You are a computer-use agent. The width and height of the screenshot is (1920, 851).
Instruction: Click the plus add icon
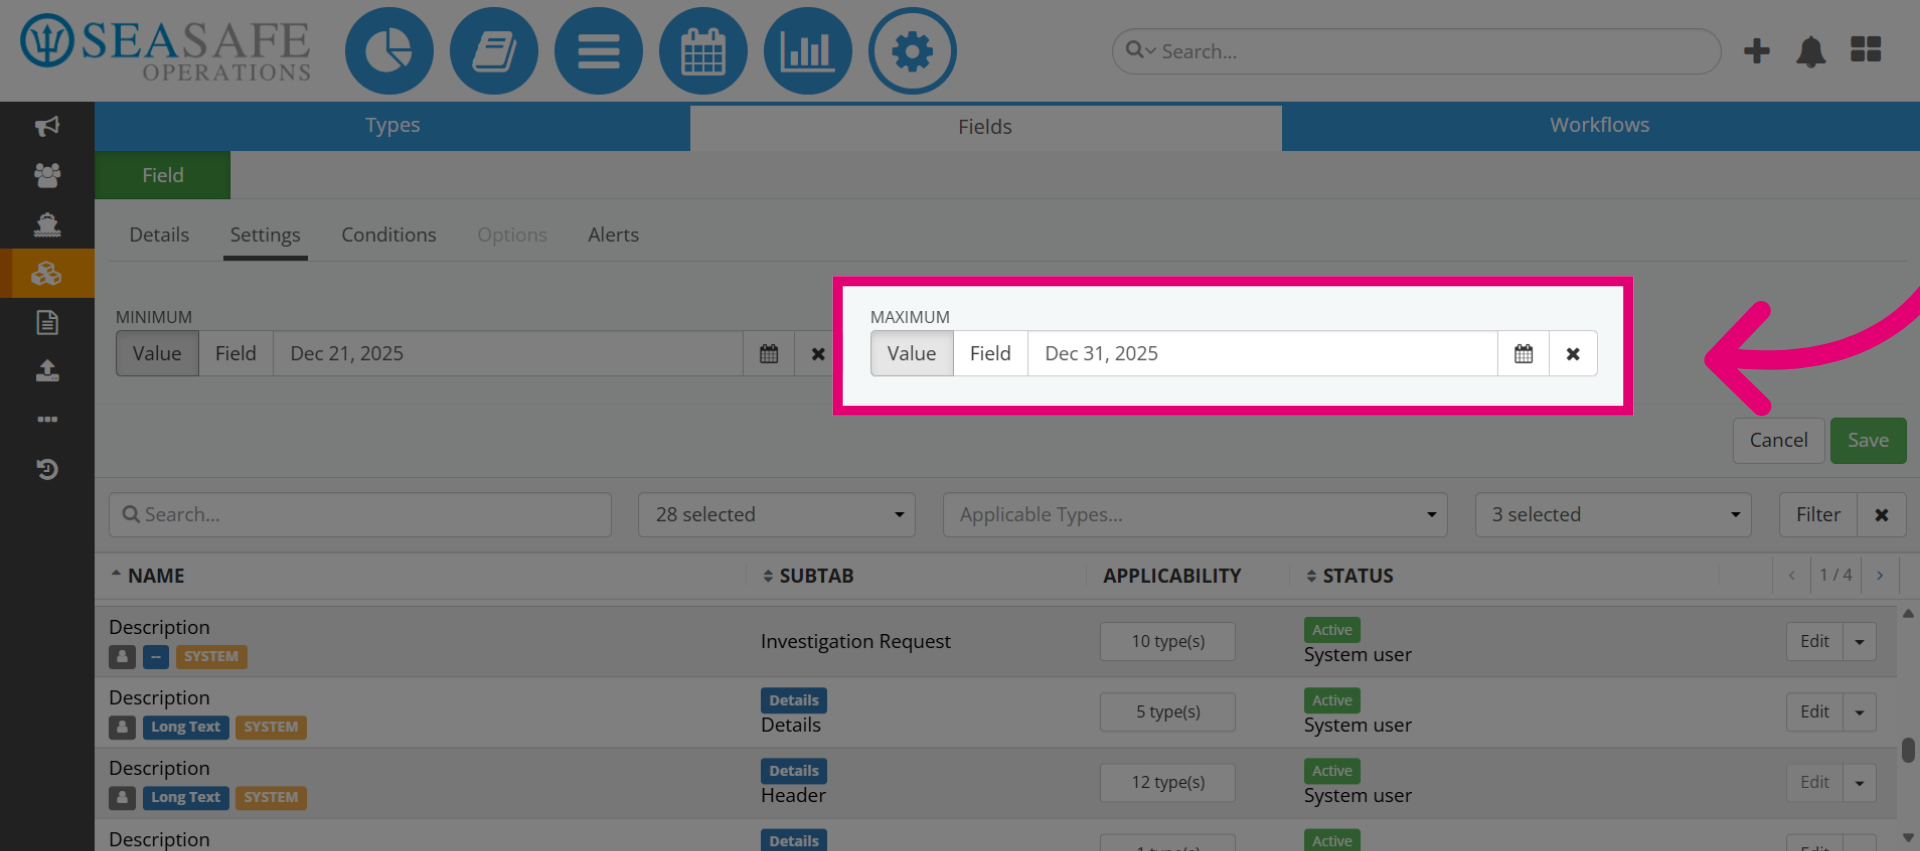coord(1757,51)
